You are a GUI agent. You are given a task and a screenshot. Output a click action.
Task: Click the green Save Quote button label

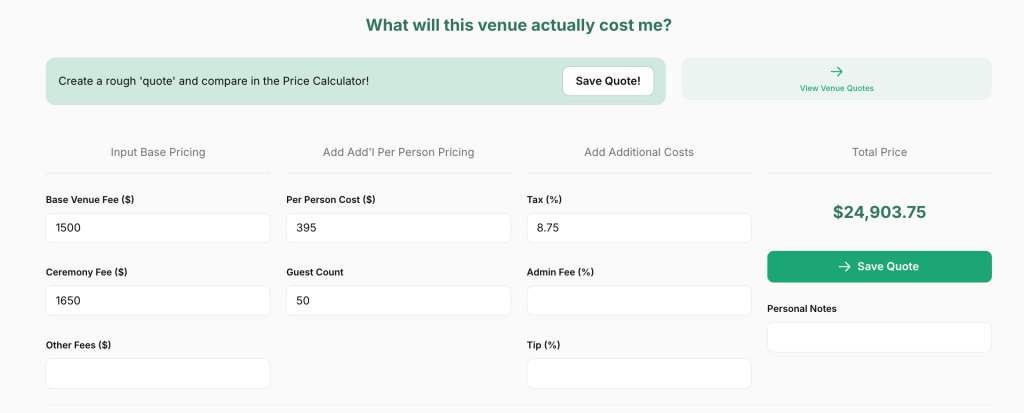(887, 266)
